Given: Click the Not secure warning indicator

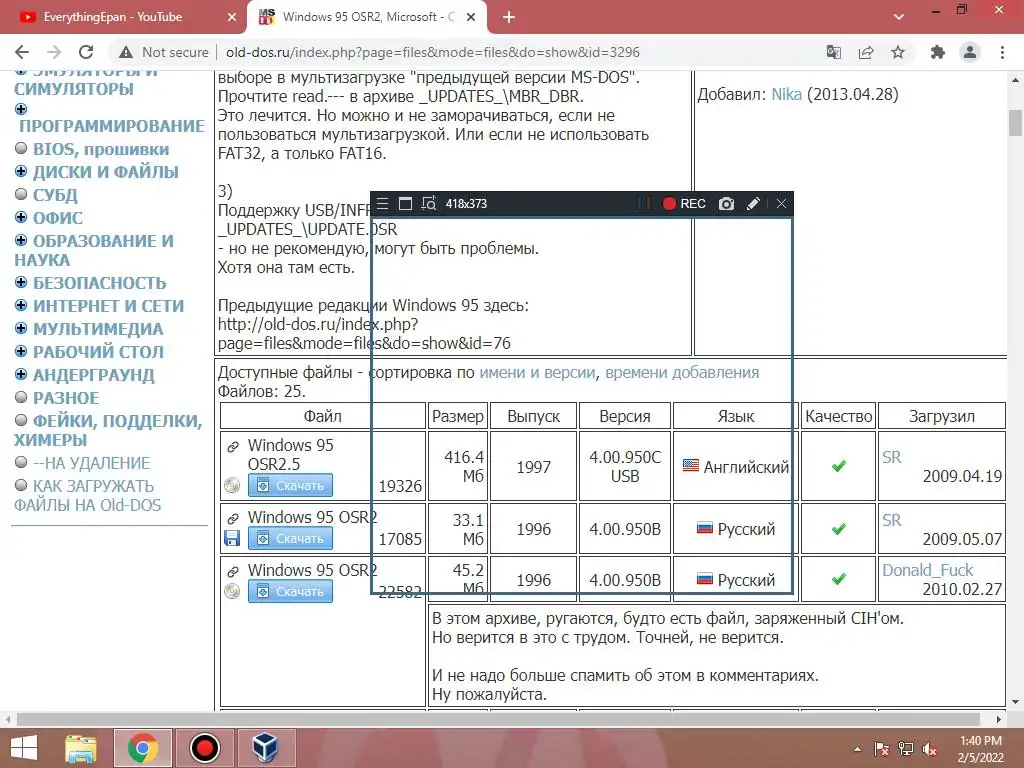Looking at the screenshot, I should [164, 52].
